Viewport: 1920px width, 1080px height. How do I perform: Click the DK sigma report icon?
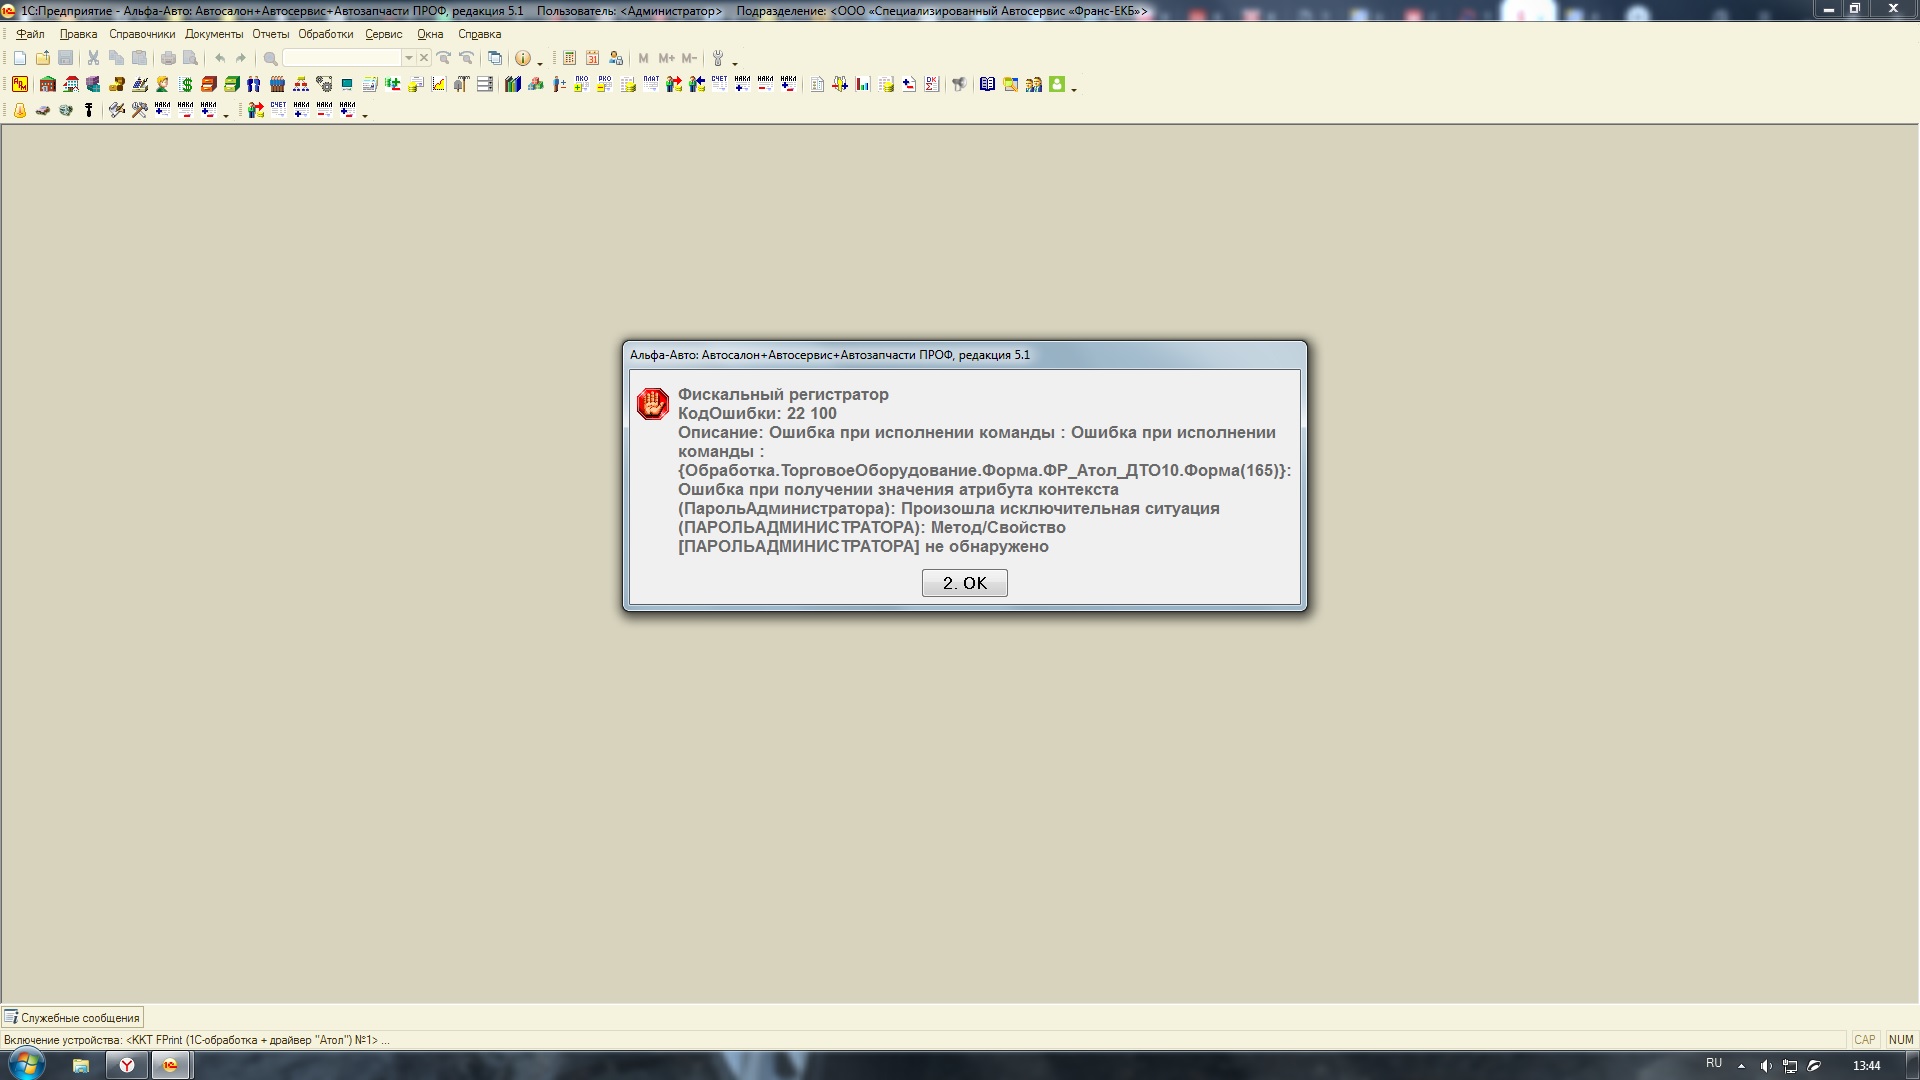coord(932,84)
